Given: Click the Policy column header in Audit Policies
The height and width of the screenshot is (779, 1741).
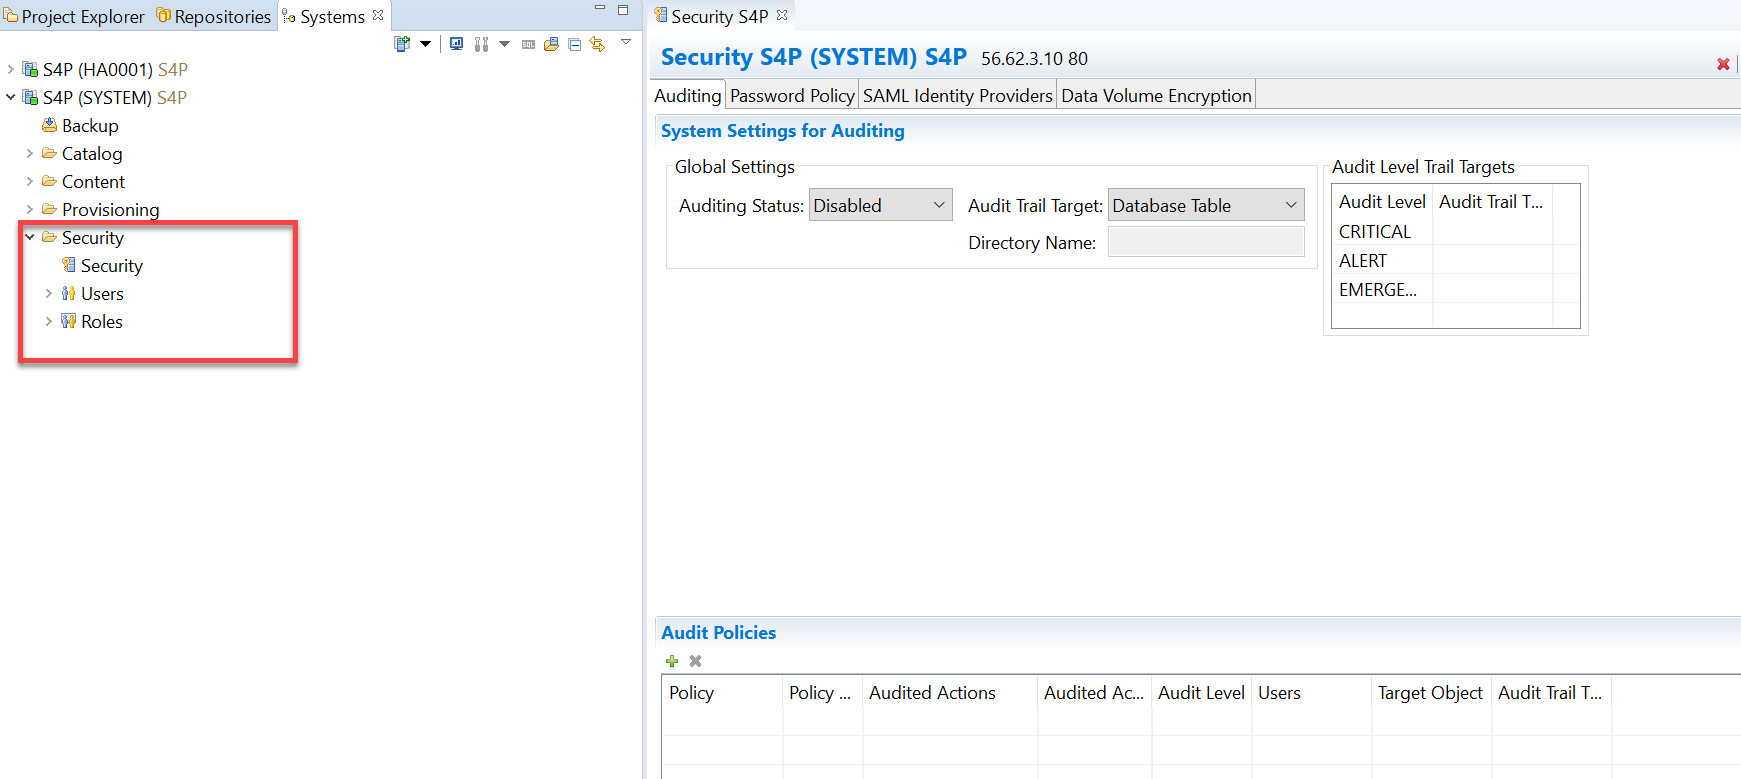Looking at the screenshot, I should [x=722, y=692].
